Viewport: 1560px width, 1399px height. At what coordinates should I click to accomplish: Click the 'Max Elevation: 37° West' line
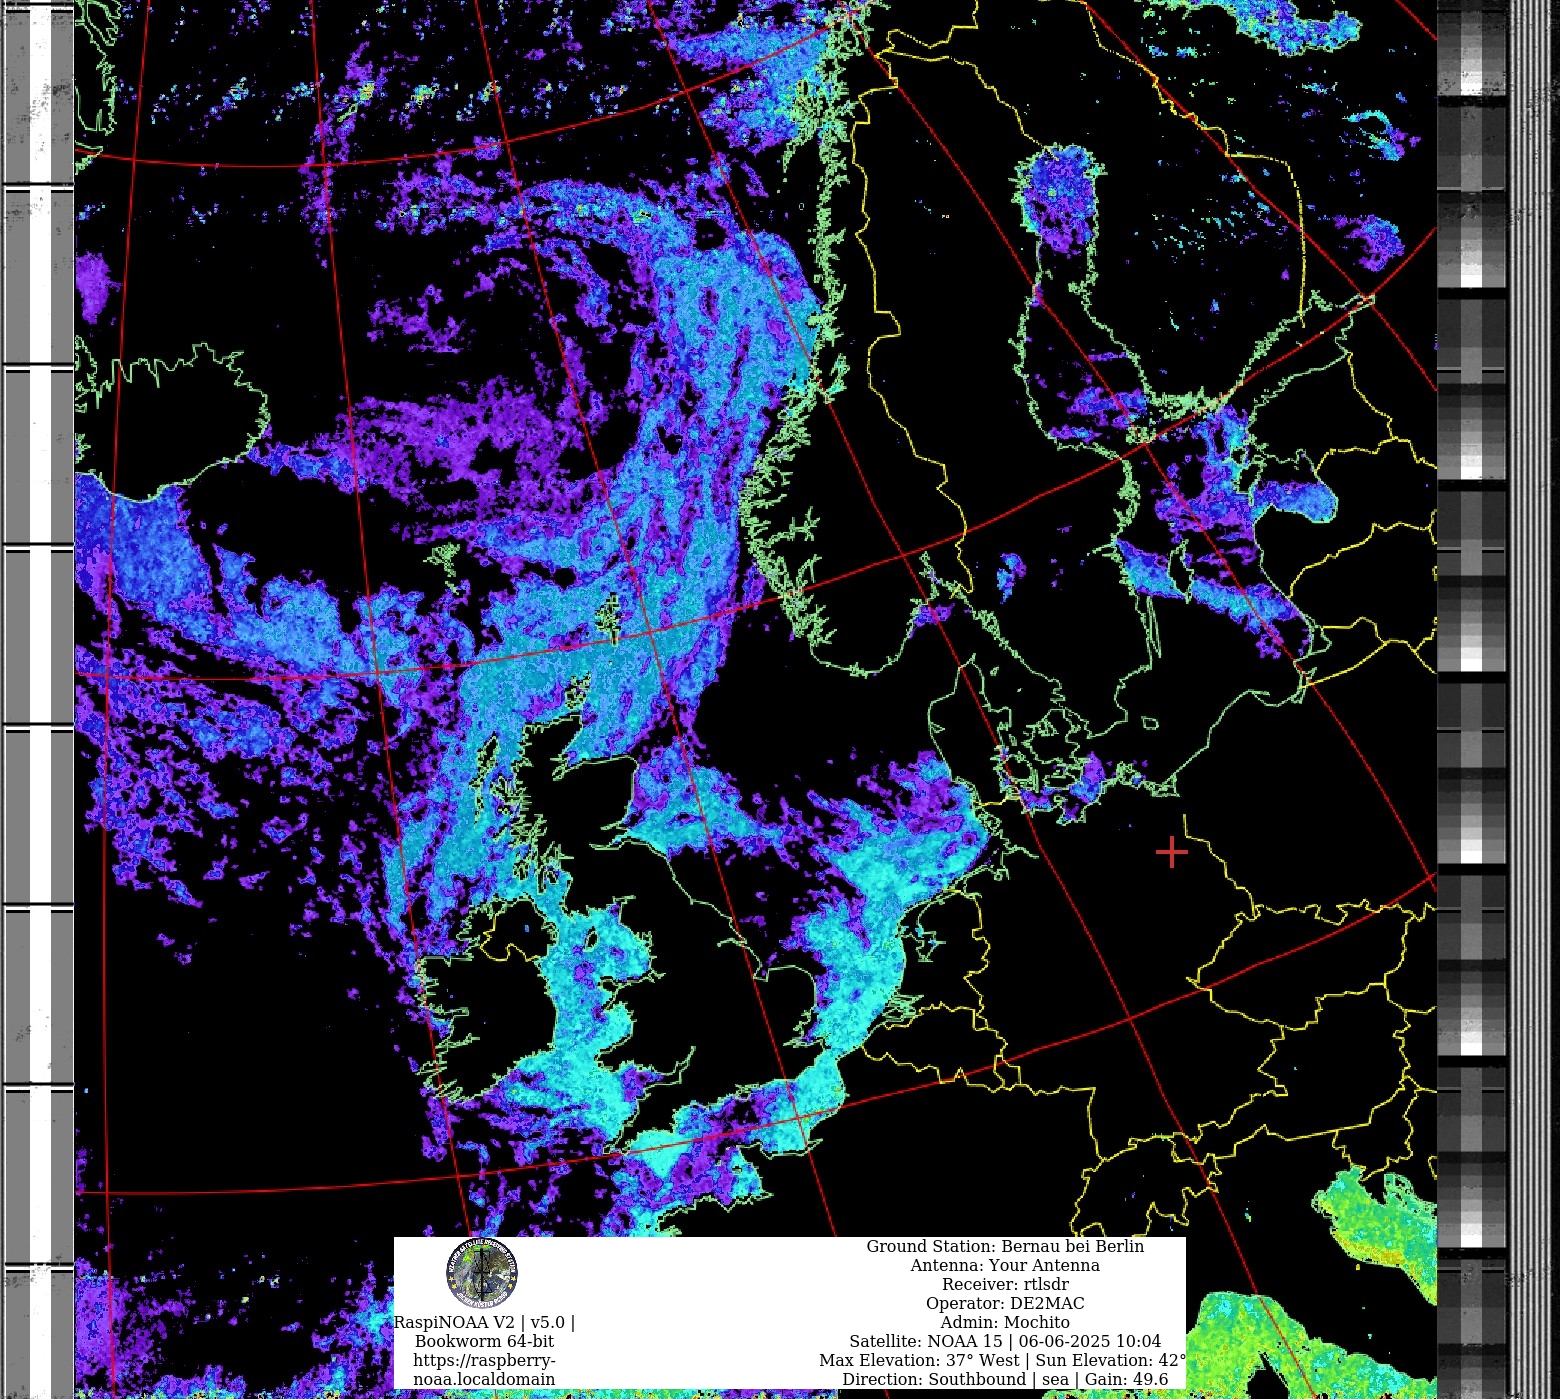(1002, 1360)
